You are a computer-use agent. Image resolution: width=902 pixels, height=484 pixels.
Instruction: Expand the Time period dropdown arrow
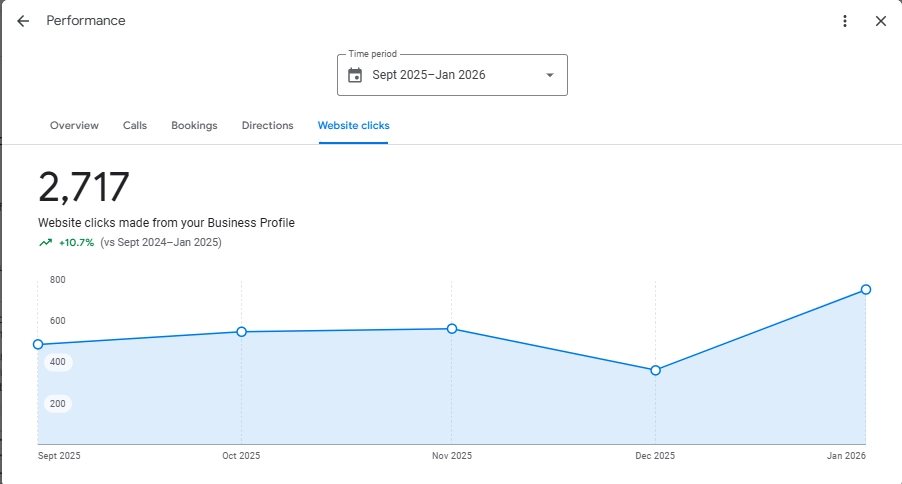coord(549,75)
